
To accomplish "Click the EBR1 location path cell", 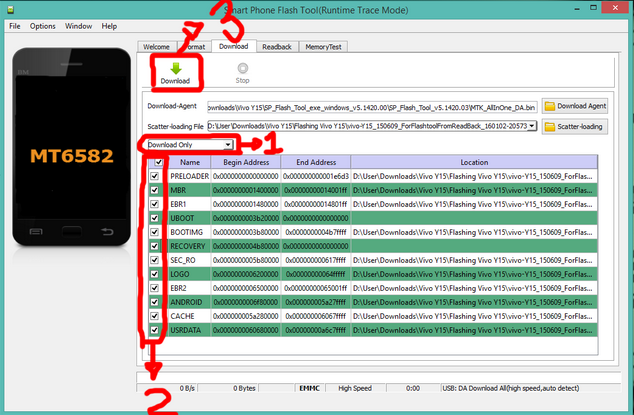I will pos(474,204).
